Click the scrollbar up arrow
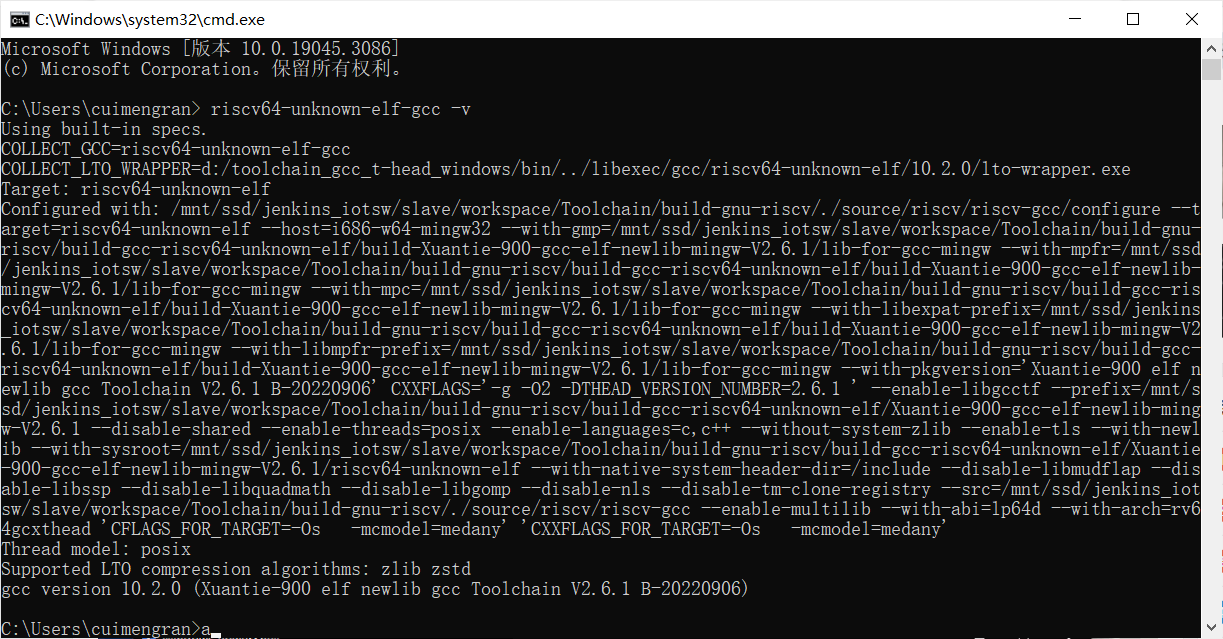This screenshot has height=639, width=1223. pyautogui.click(x=1212, y=47)
